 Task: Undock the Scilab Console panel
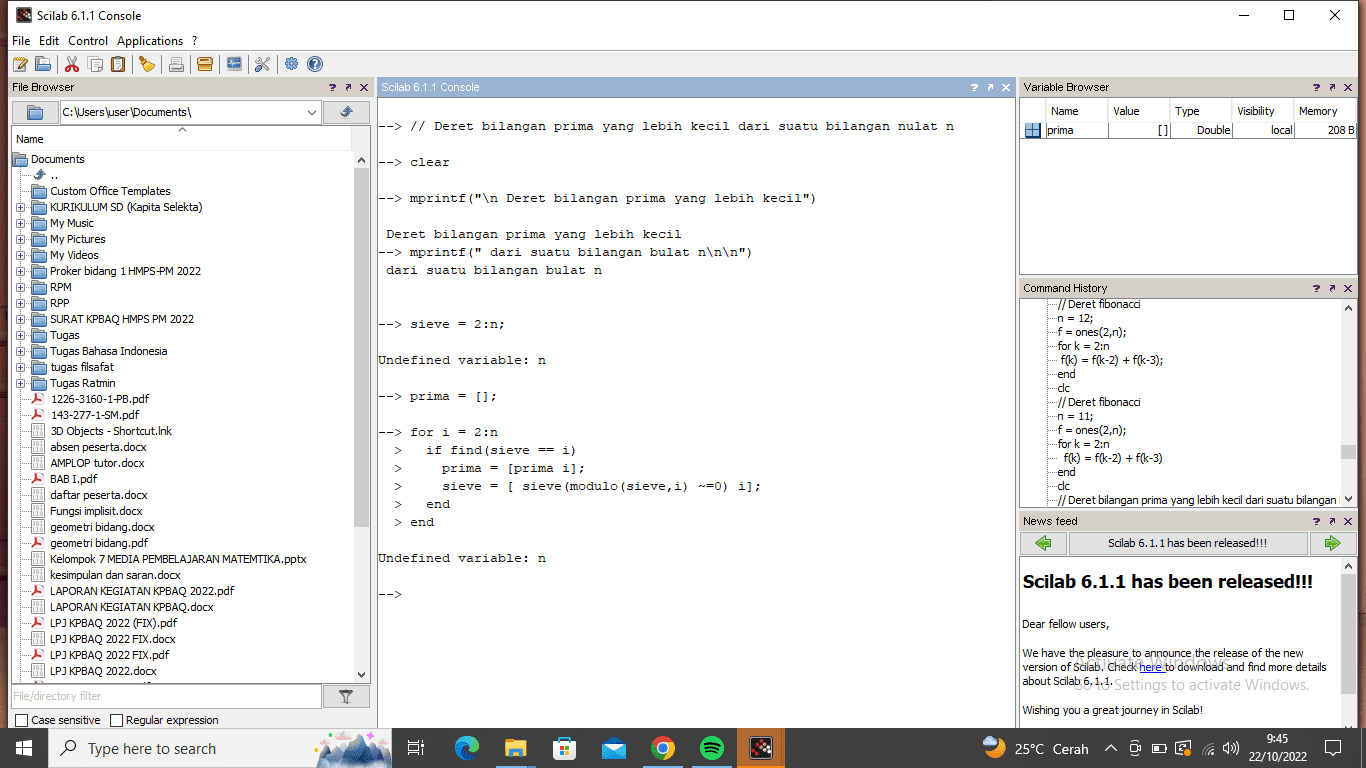coord(990,87)
